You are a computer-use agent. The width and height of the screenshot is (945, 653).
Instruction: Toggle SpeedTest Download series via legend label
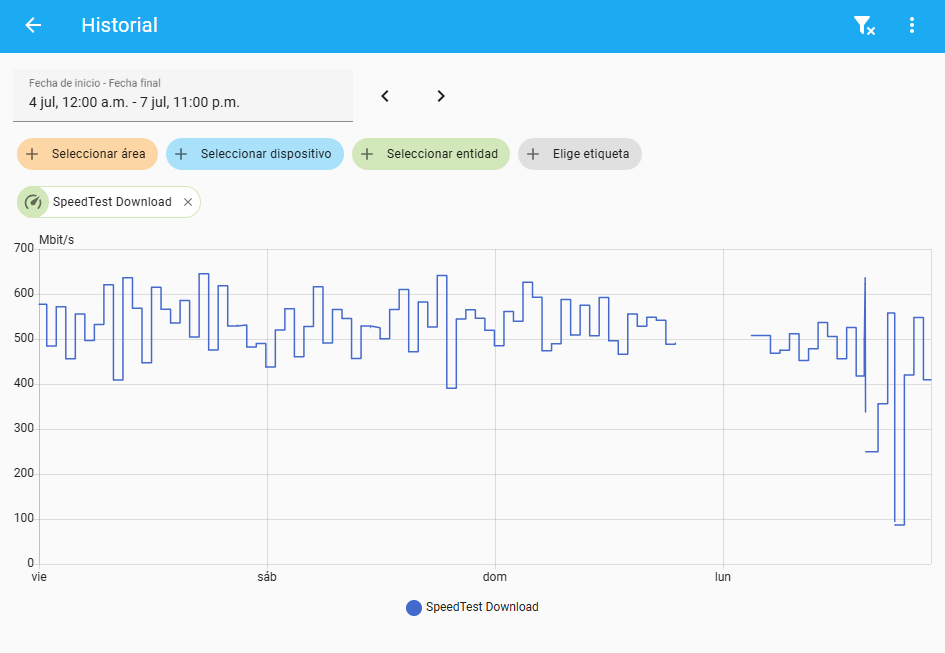482,607
